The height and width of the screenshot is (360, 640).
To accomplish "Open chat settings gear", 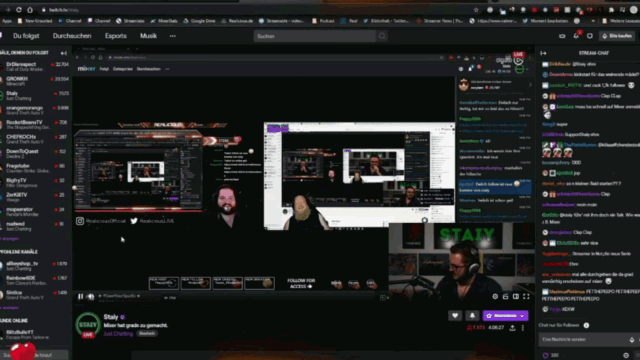I will click(626, 356).
